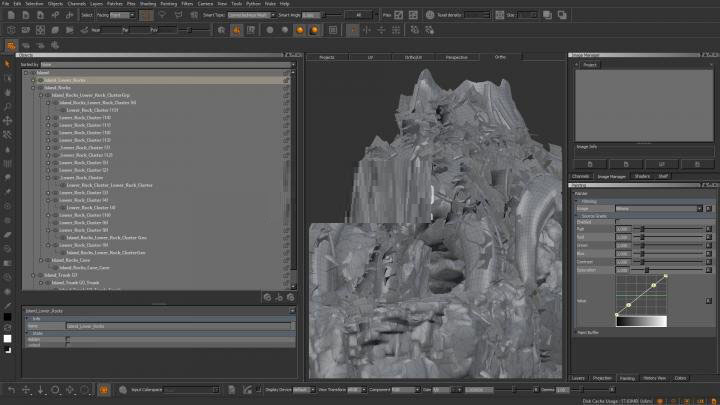Select the first orange sphere shading icon
Screen dimensions: 720x405
click(x=300, y=30)
